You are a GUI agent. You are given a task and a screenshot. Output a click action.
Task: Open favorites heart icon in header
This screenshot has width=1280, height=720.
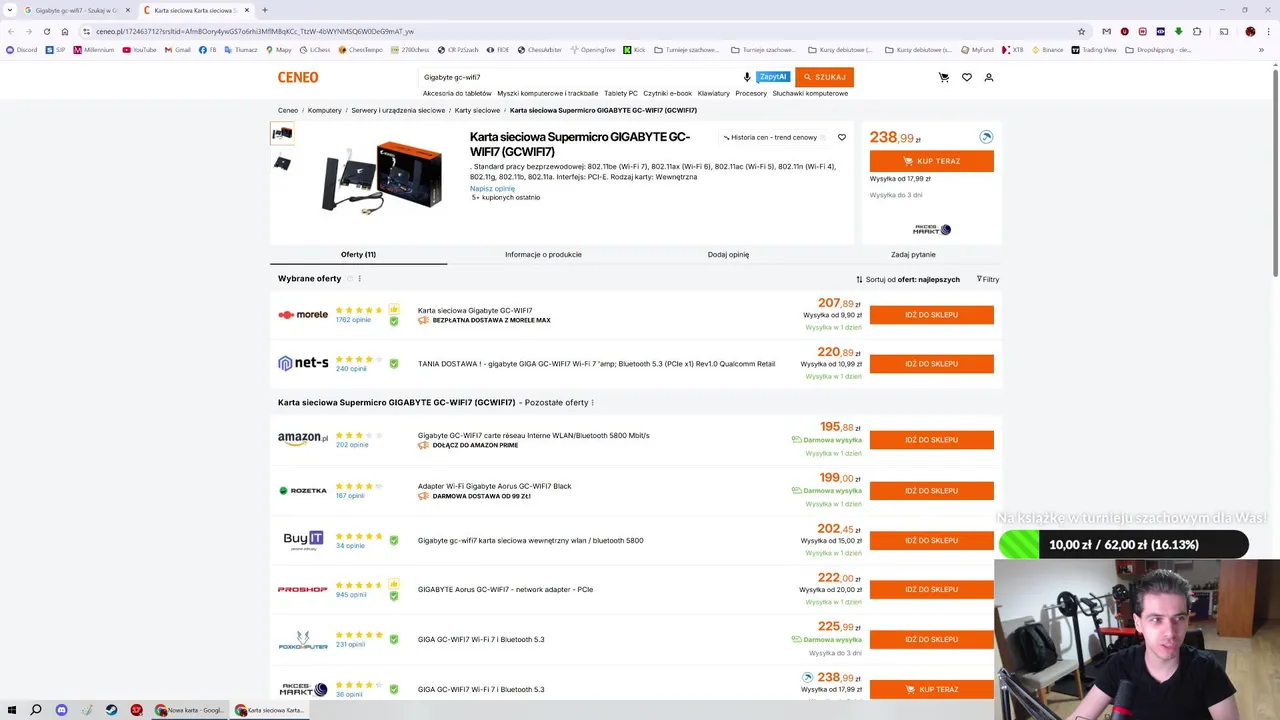[966, 77]
